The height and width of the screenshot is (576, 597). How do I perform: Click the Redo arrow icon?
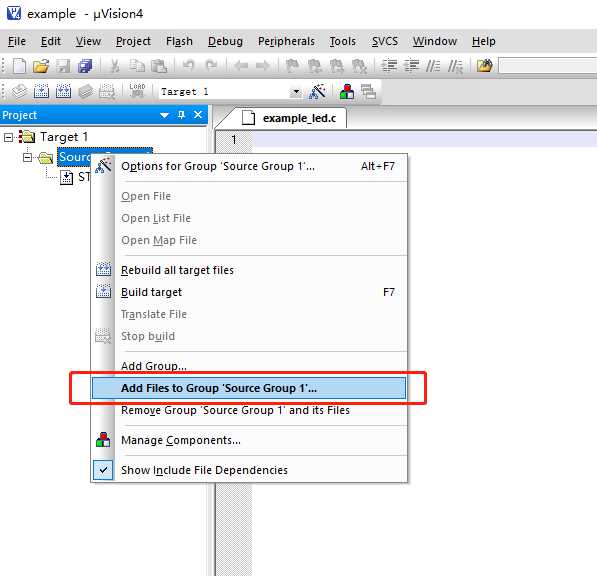pyautogui.click(x=211, y=66)
